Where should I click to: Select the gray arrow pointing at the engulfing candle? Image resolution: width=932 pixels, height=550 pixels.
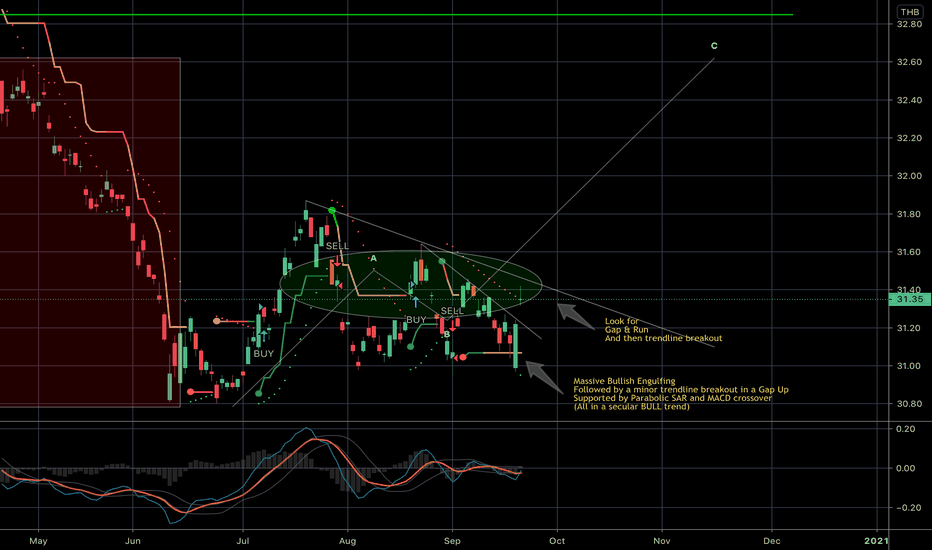coord(544,376)
